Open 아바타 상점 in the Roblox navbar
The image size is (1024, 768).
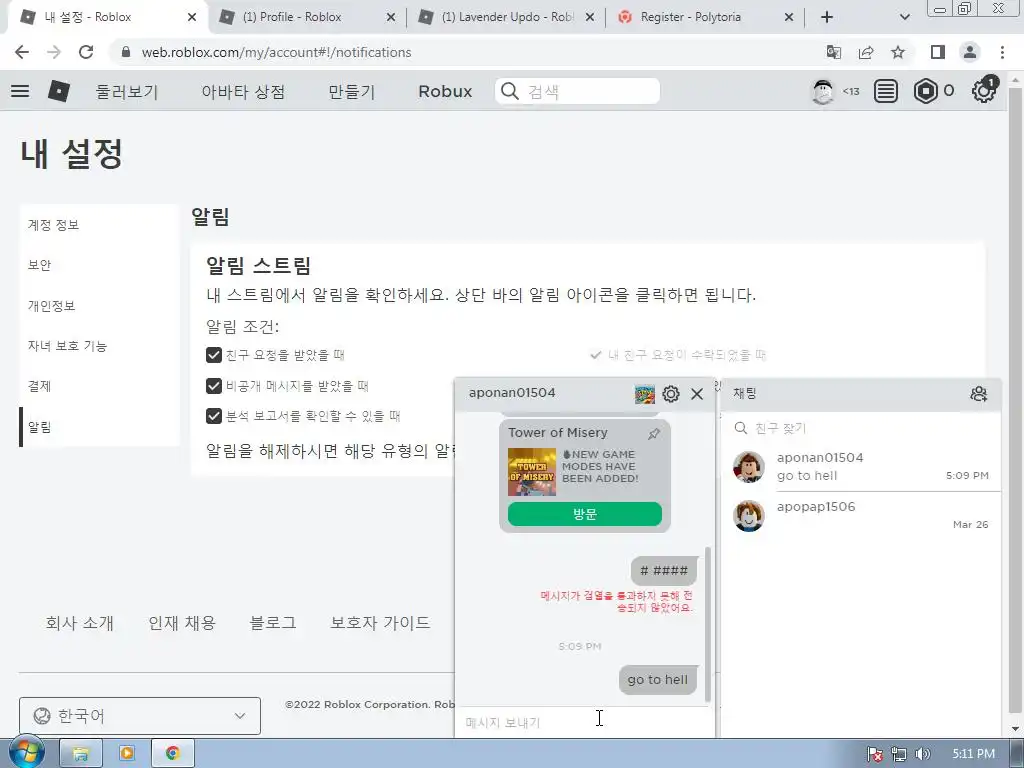pos(243,91)
